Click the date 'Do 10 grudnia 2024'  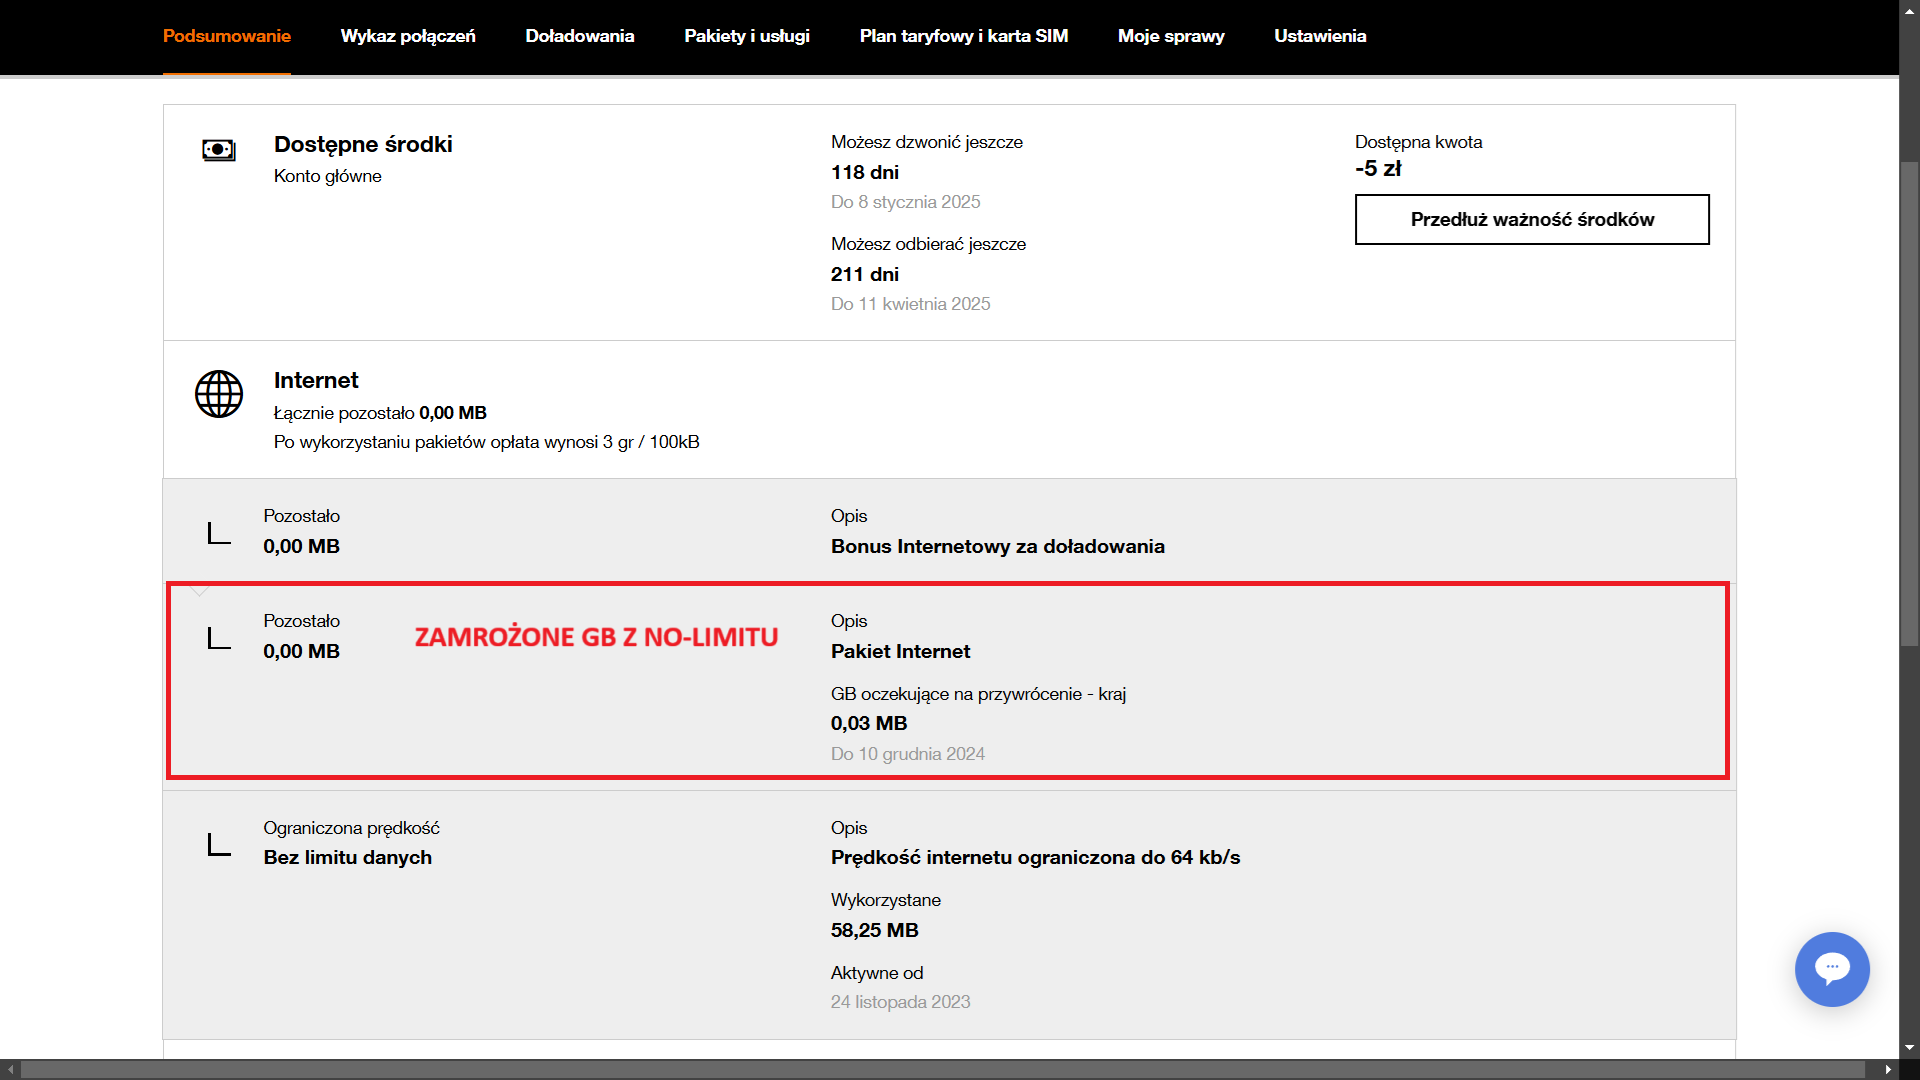tap(908, 754)
